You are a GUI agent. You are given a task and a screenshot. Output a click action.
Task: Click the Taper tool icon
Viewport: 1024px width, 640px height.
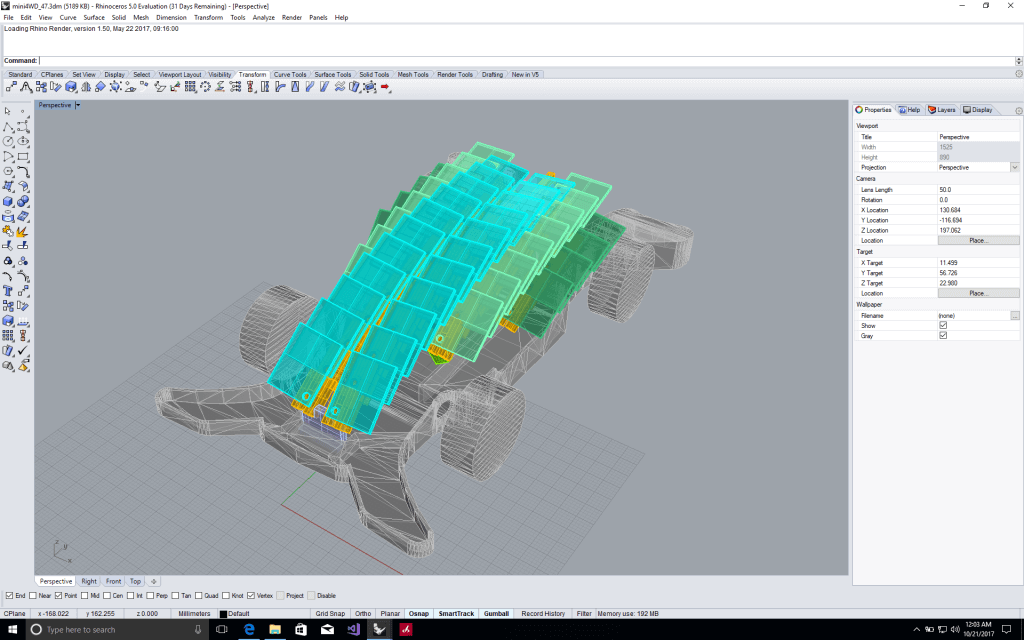(x=295, y=87)
